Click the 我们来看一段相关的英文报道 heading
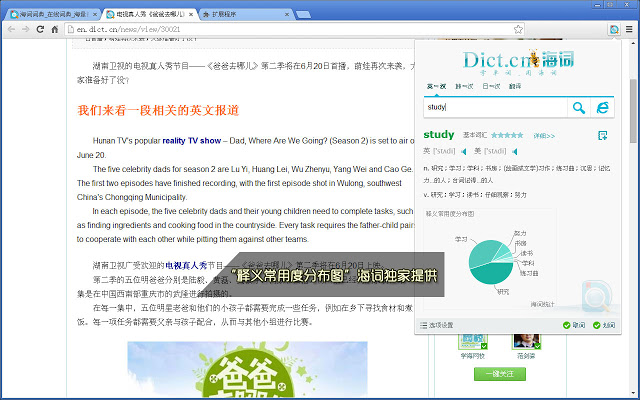The height and width of the screenshot is (400, 640). coord(158,111)
